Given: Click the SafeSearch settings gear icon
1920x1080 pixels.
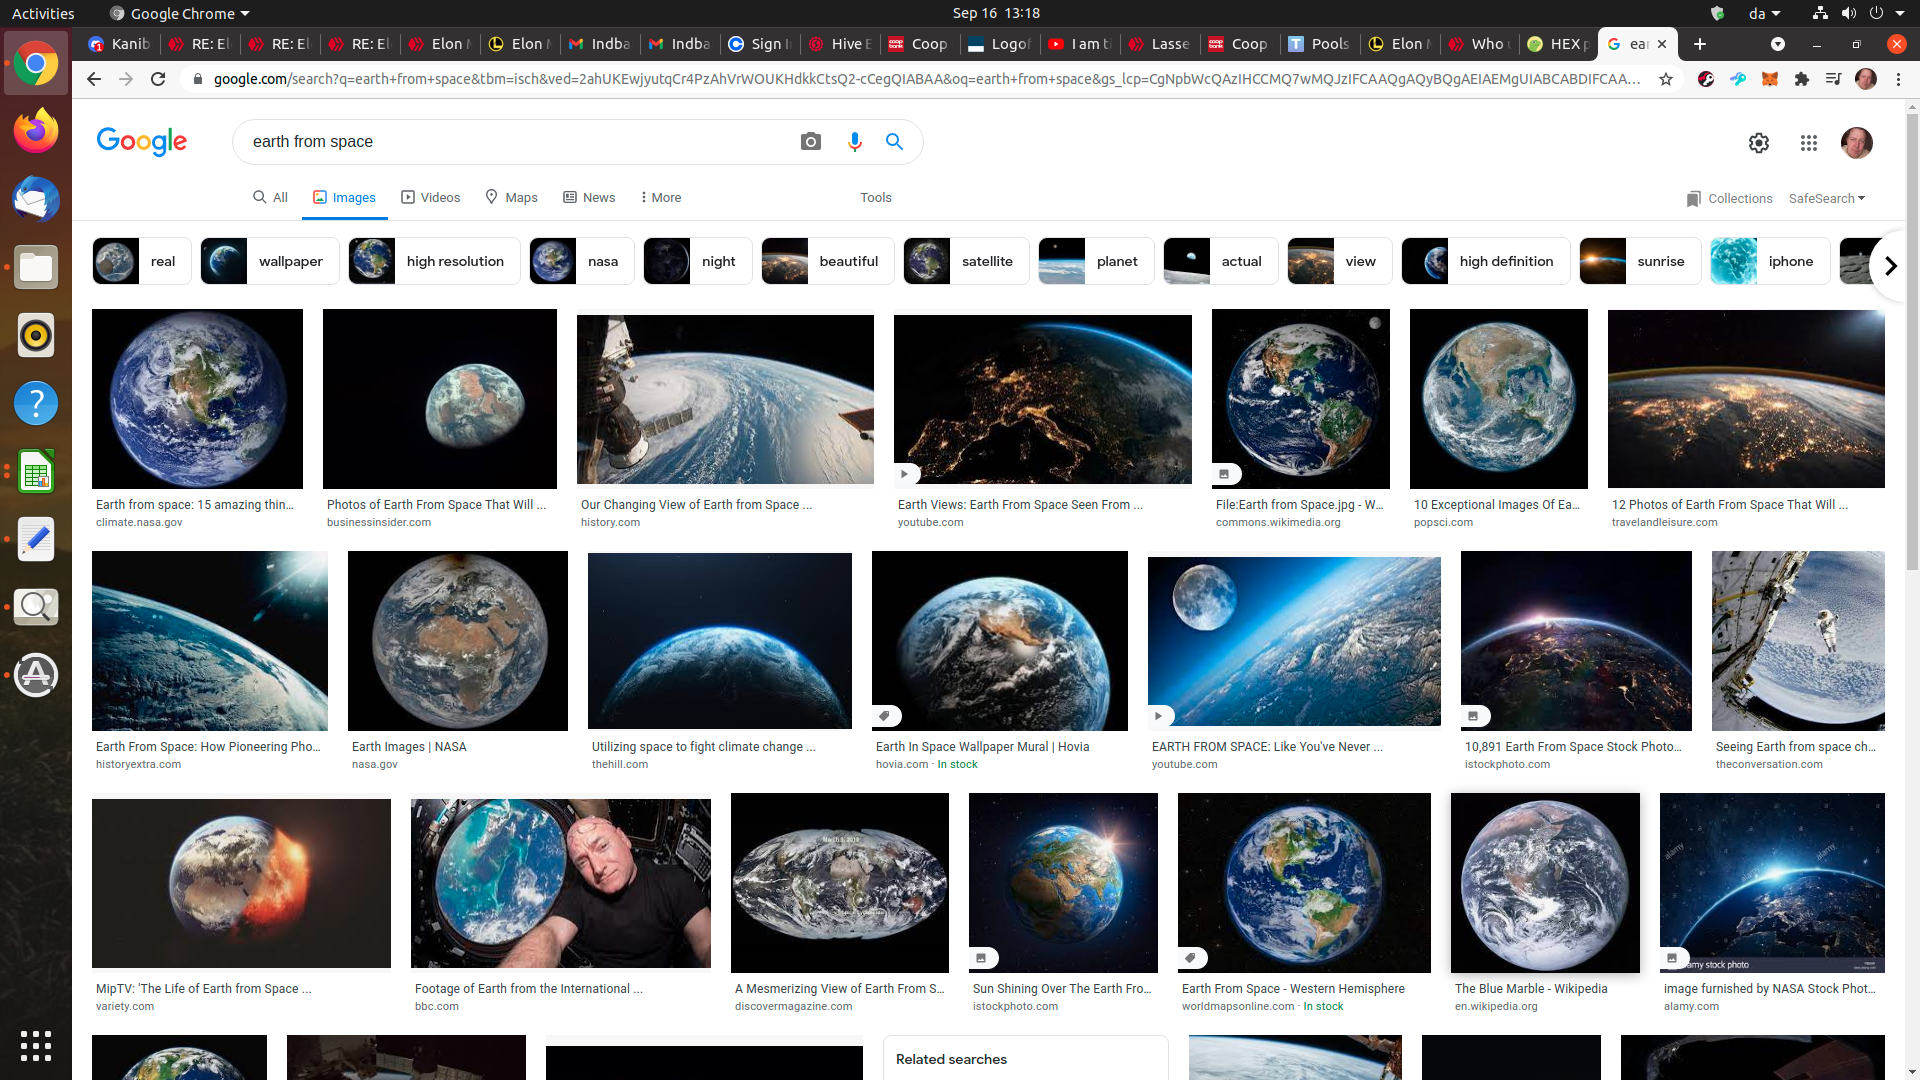Looking at the screenshot, I should [x=1759, y=141].
